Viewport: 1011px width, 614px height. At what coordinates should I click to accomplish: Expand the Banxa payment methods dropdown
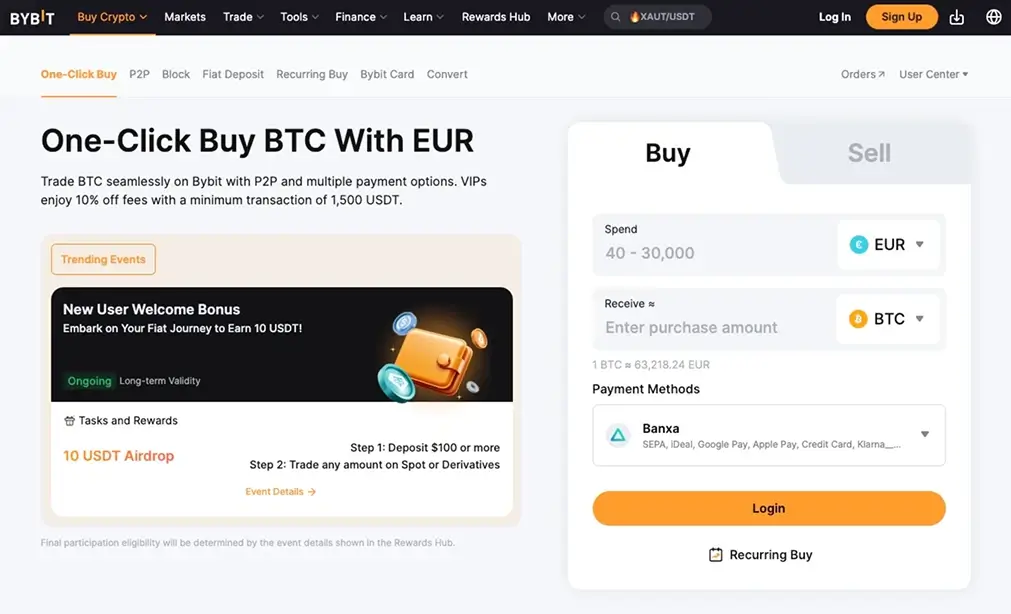(x=923, y=435)
